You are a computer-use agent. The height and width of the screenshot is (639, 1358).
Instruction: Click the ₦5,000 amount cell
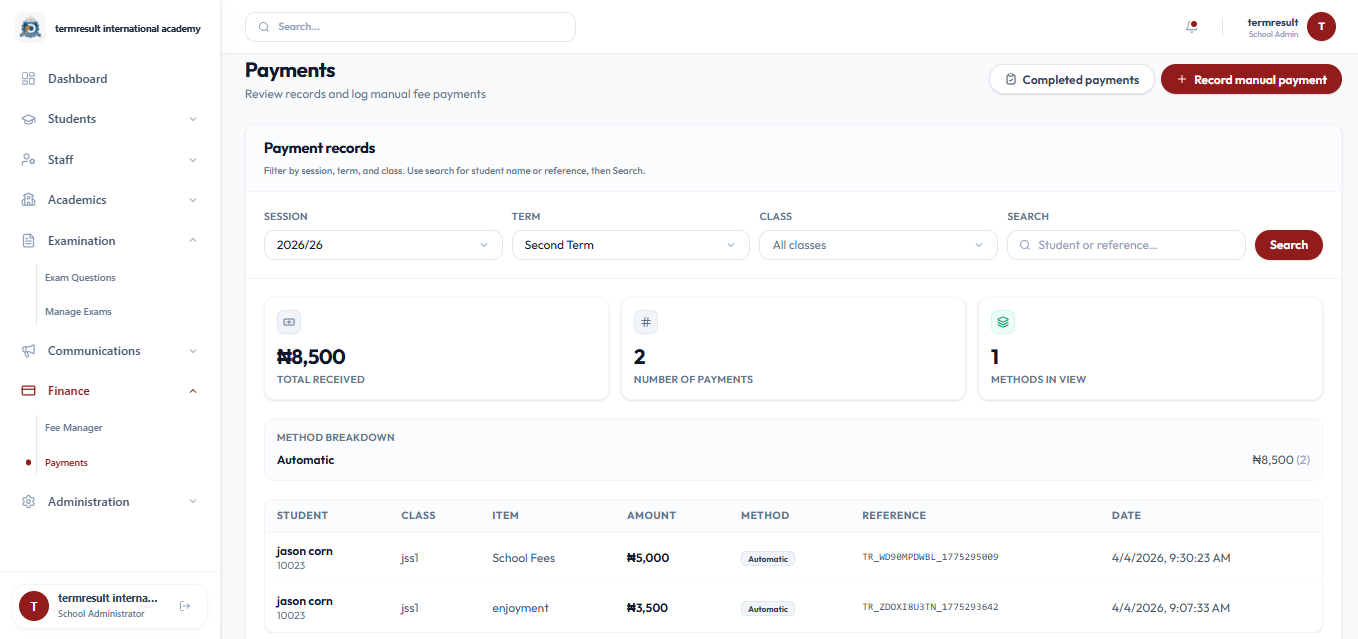648,558
